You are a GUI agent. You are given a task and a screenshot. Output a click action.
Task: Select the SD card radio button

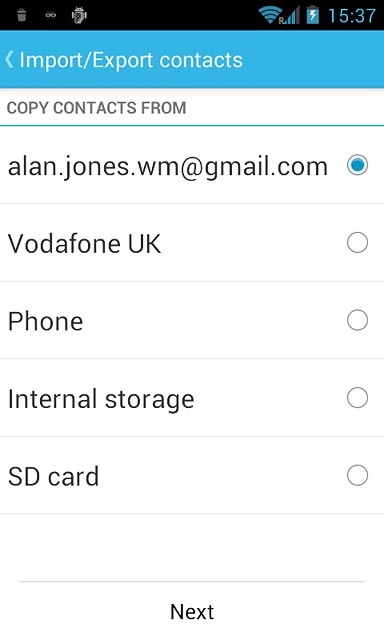coord(357,475)
